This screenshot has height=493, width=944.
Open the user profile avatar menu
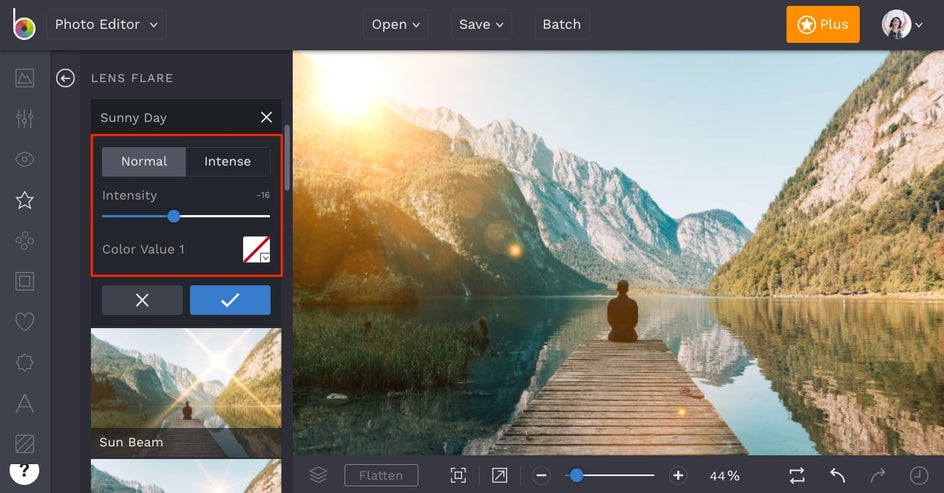[902, 25]
